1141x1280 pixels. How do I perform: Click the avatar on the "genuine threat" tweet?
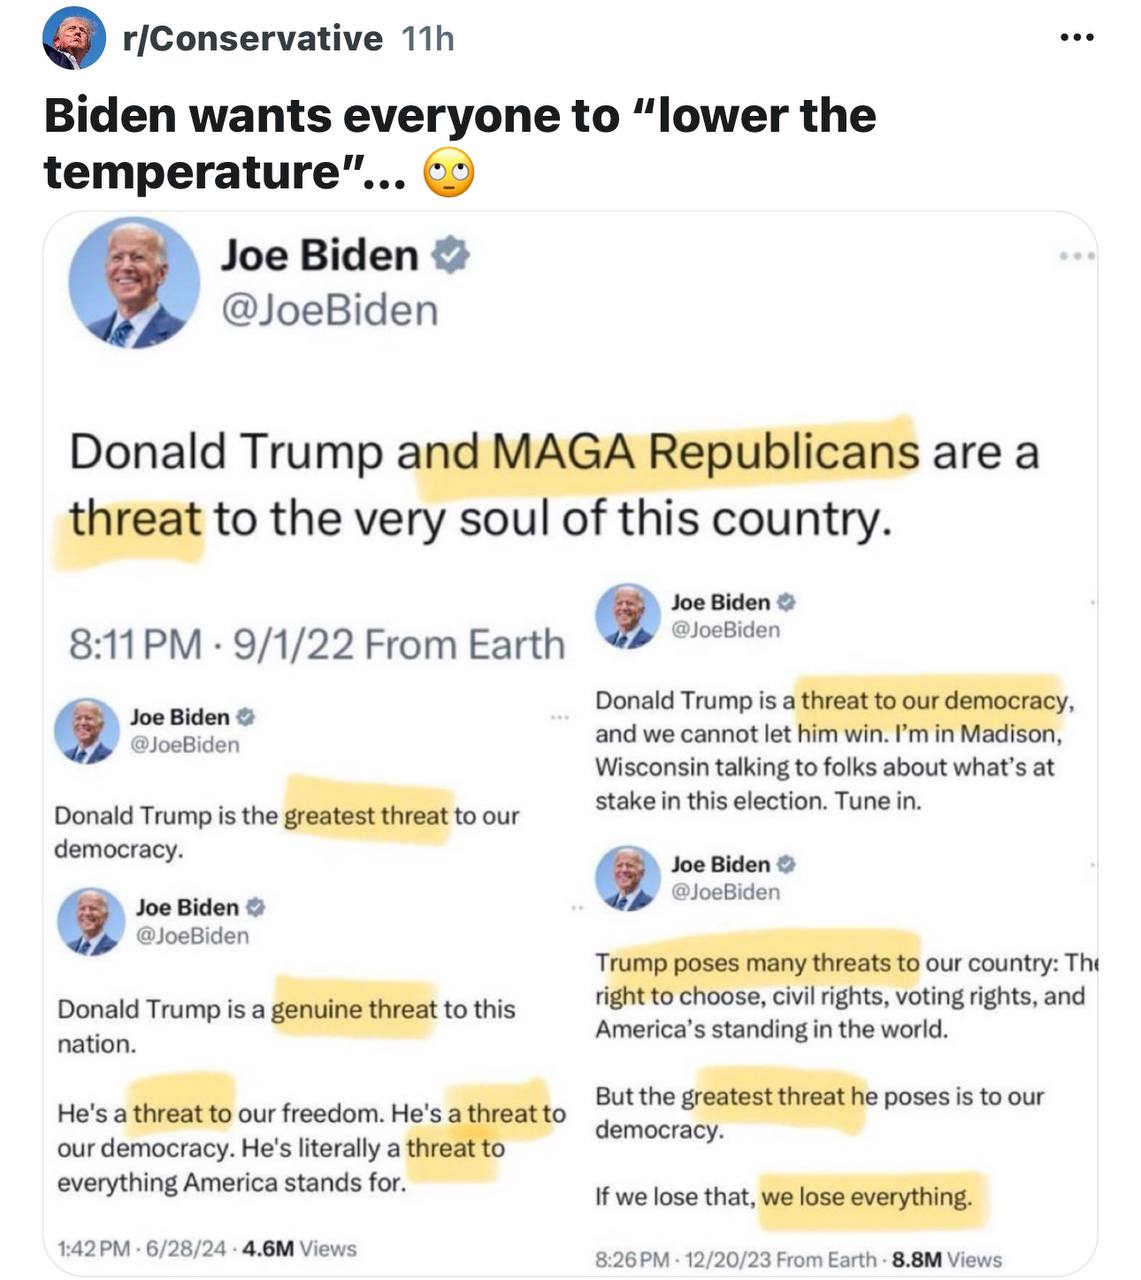pos(91,921)
